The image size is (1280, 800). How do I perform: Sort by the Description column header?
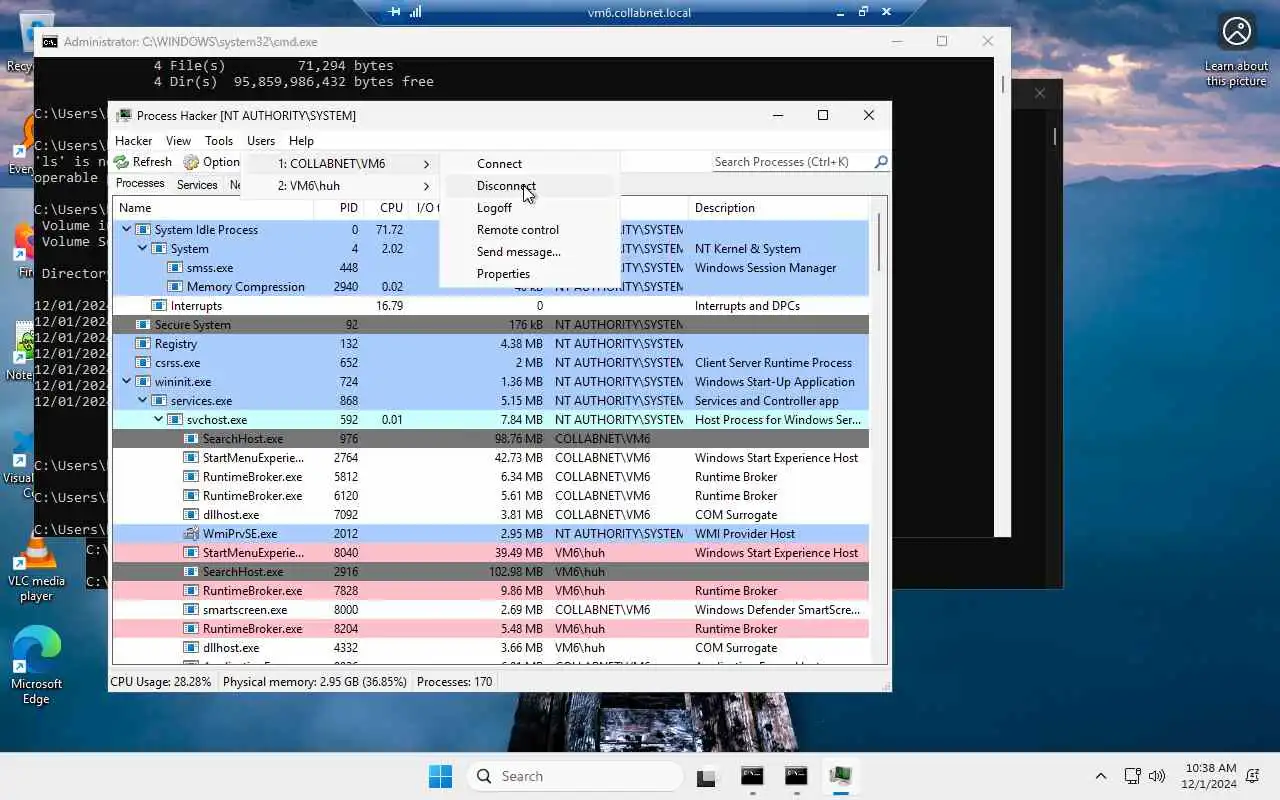778,208
